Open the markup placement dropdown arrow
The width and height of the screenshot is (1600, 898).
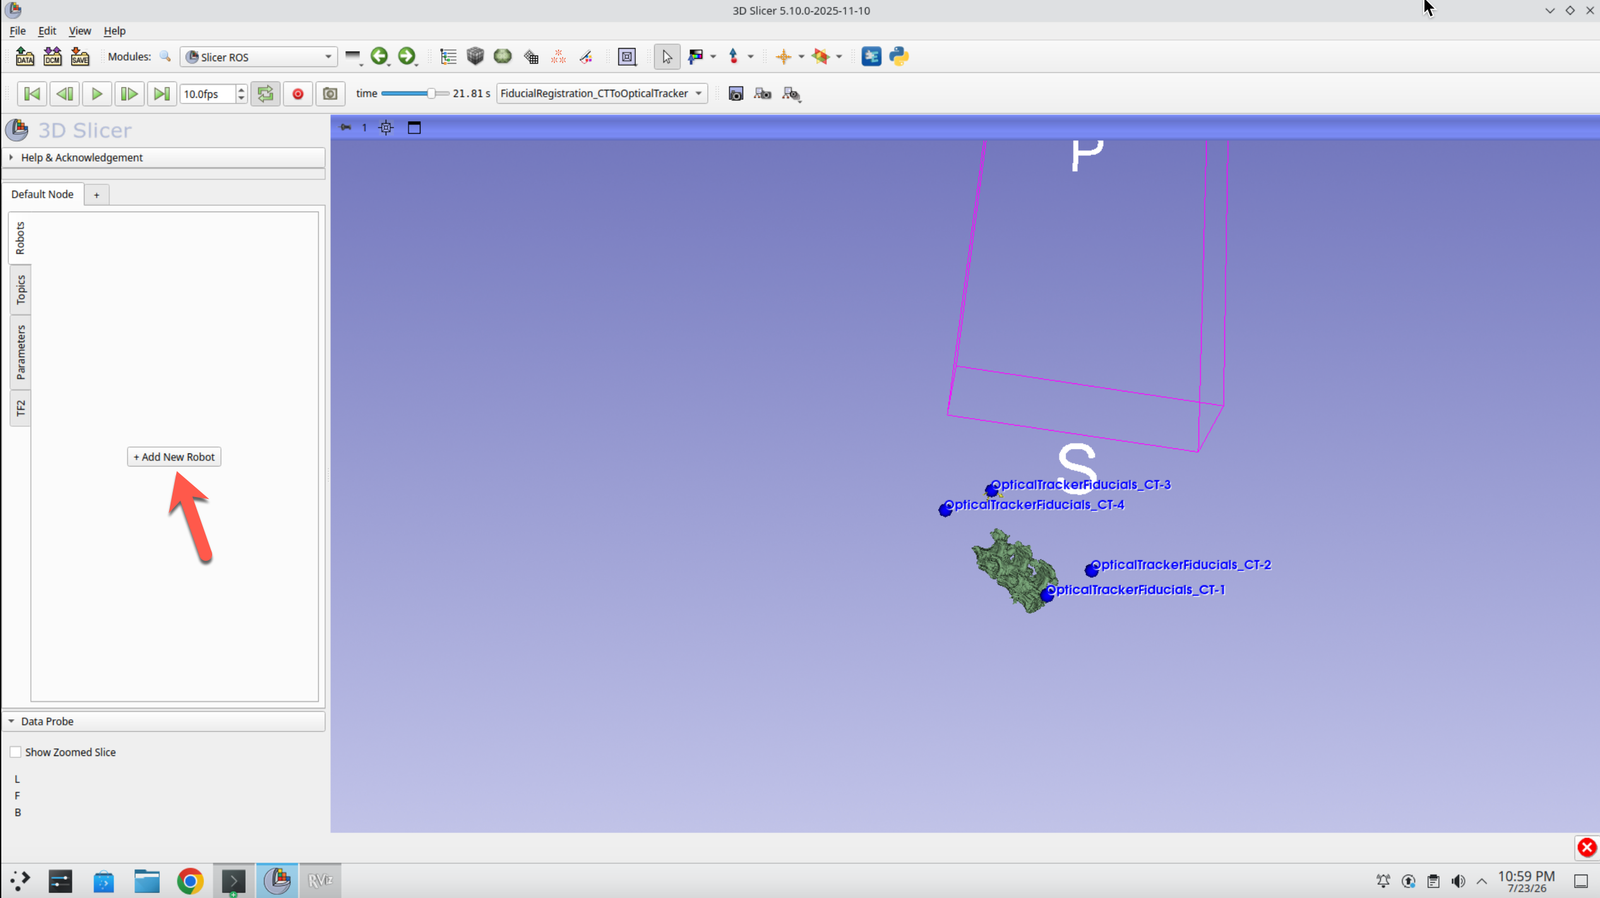click(750, 57)
